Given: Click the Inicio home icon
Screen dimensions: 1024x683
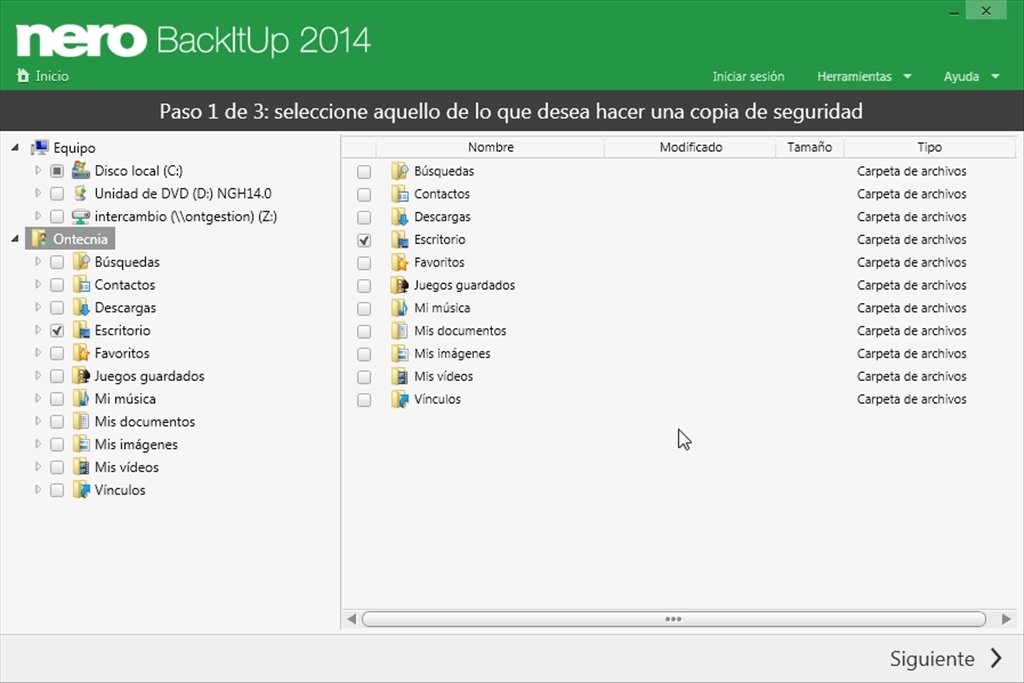Looking at the screenshot, I should point(23,76).
